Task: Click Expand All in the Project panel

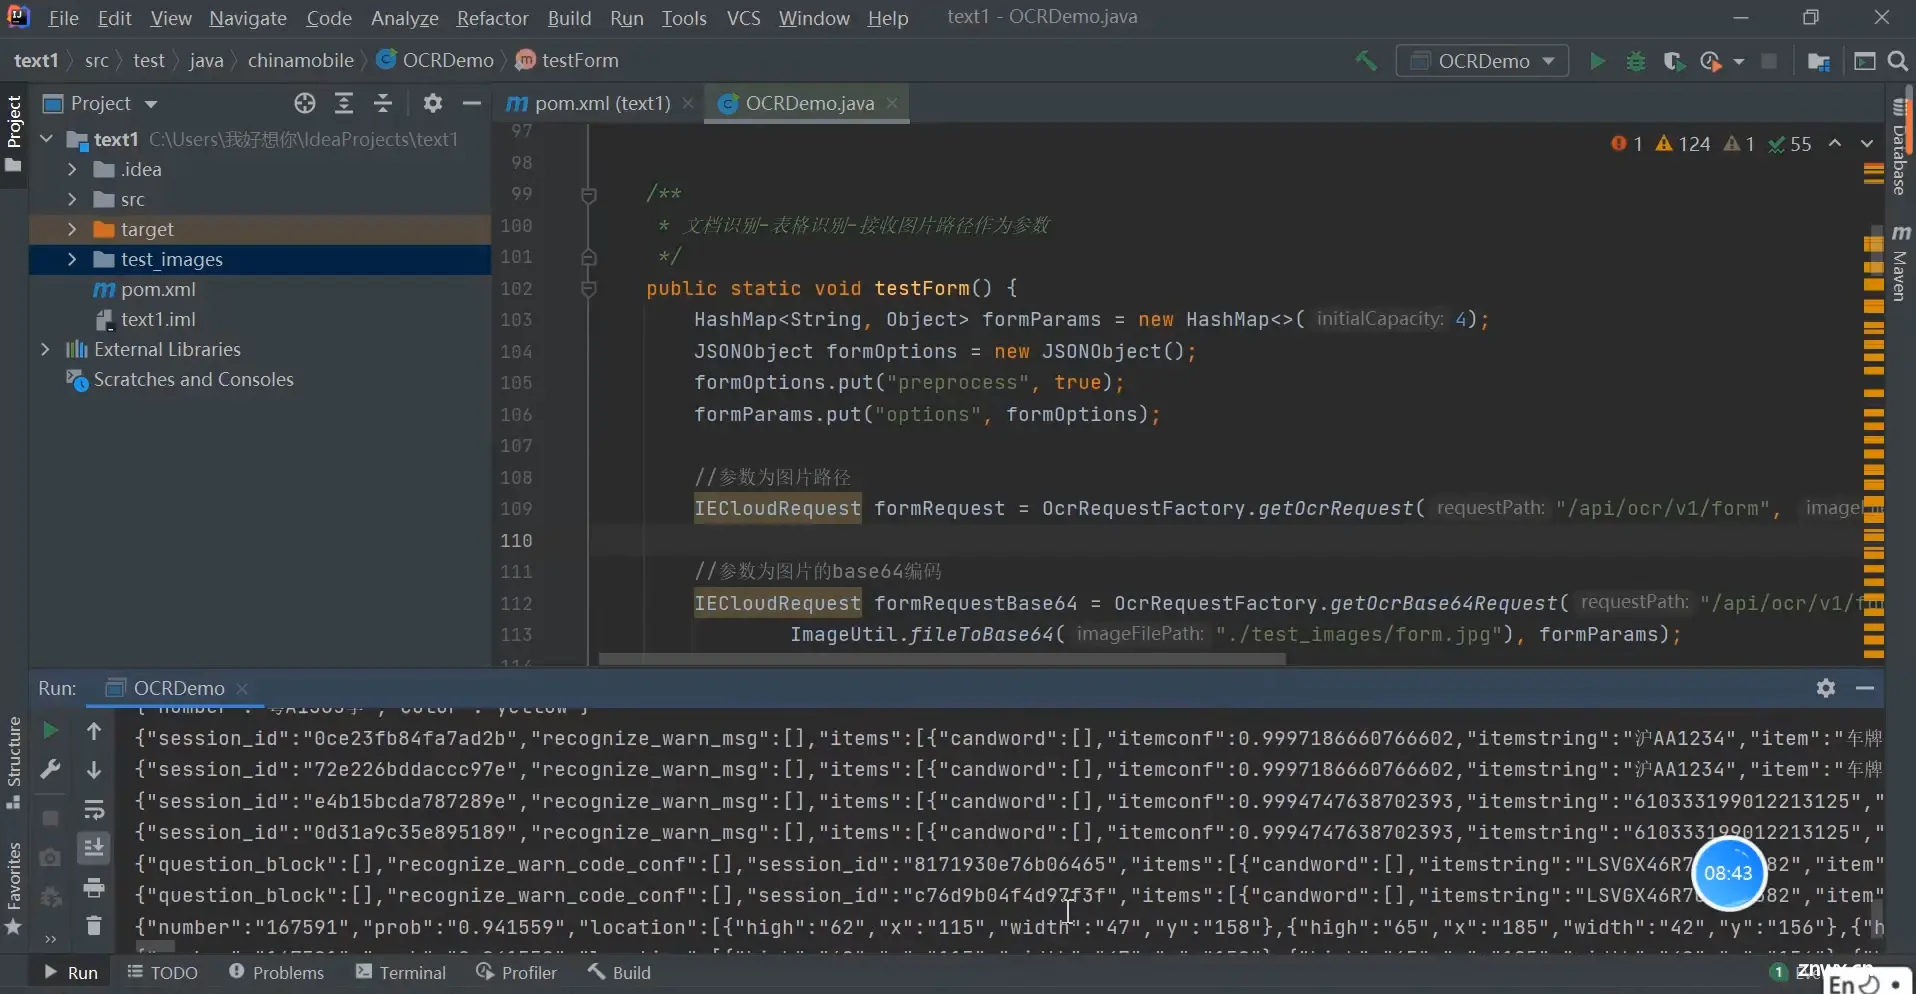Action: (344, 103)
